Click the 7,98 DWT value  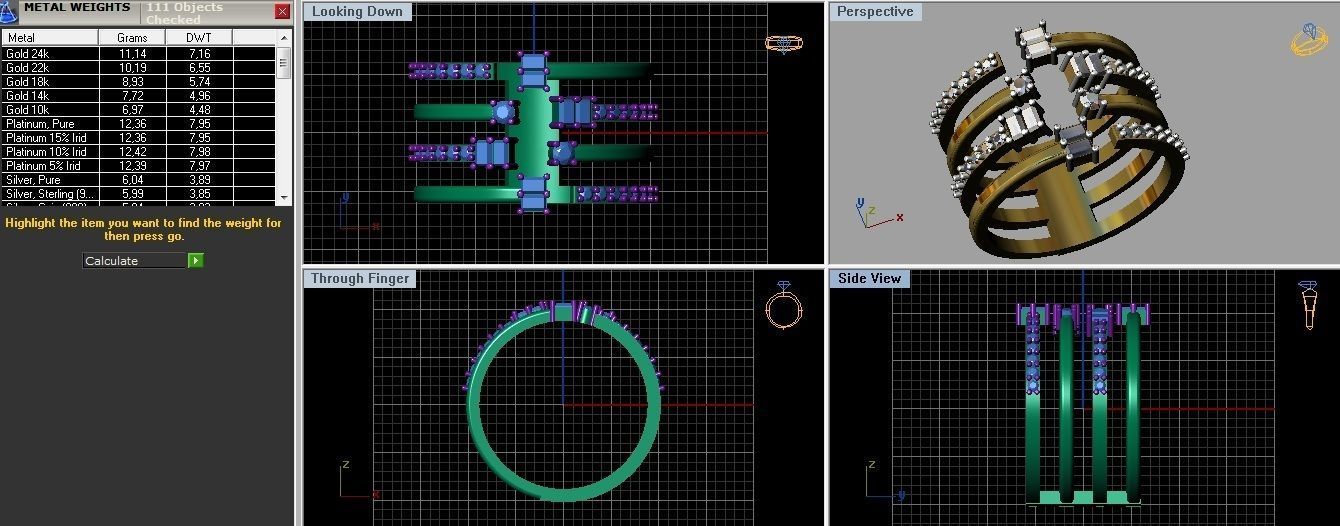tap(199, 151)
